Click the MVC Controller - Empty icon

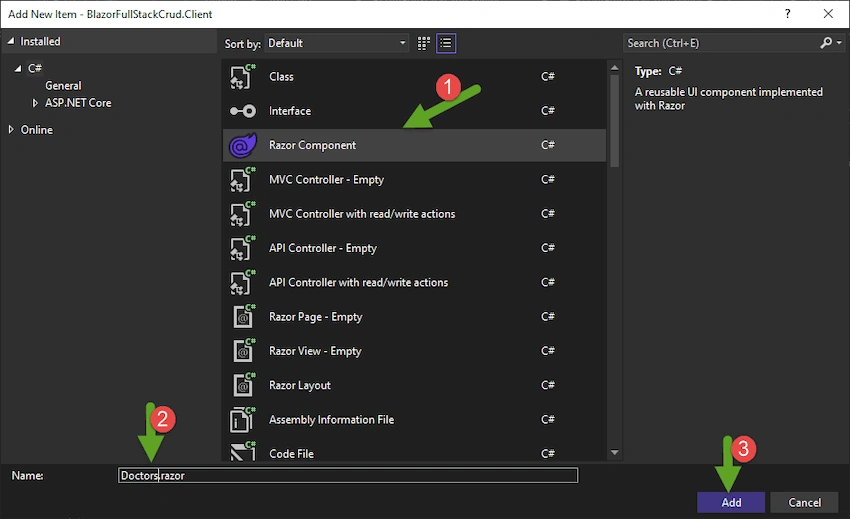click(x=242, y=180)
